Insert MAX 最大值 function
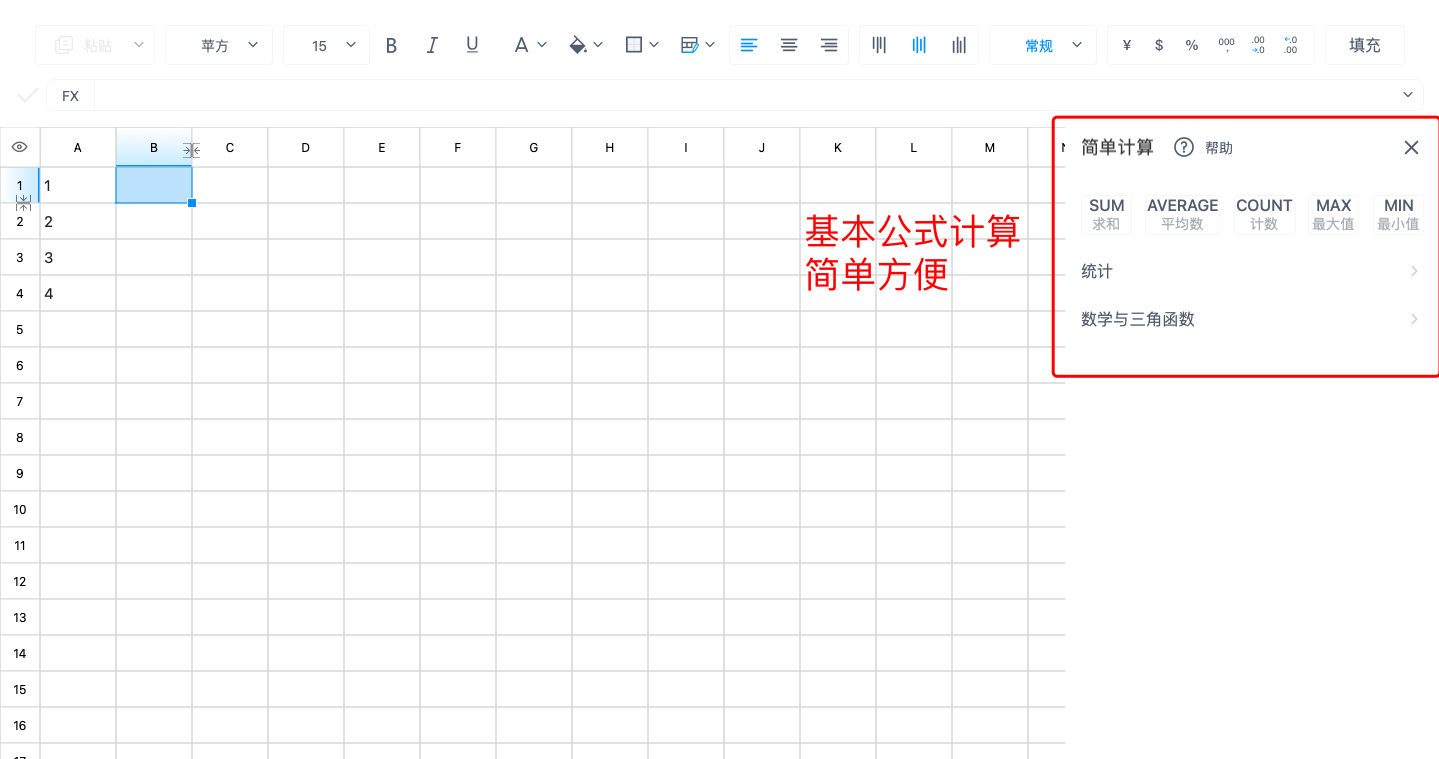The image size is (1439, 759). (1333, 214)
